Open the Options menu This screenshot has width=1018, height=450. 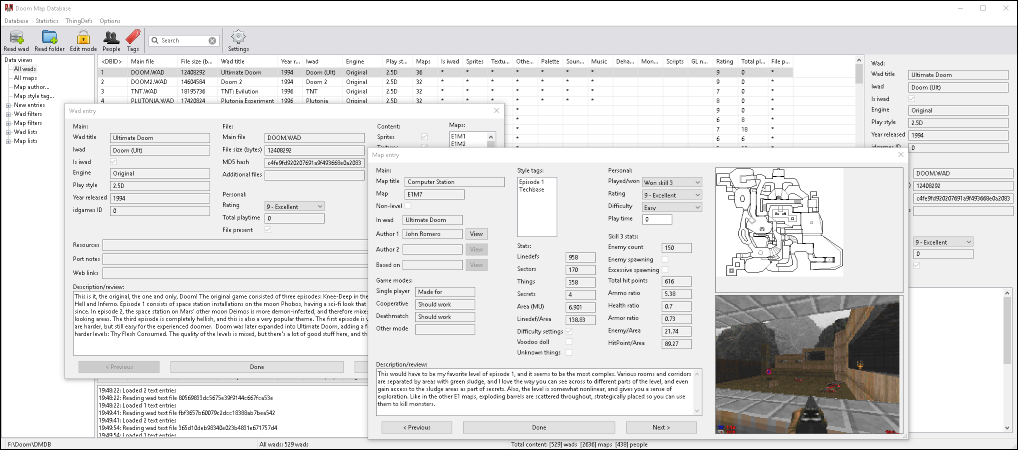[x=110, y=21]
